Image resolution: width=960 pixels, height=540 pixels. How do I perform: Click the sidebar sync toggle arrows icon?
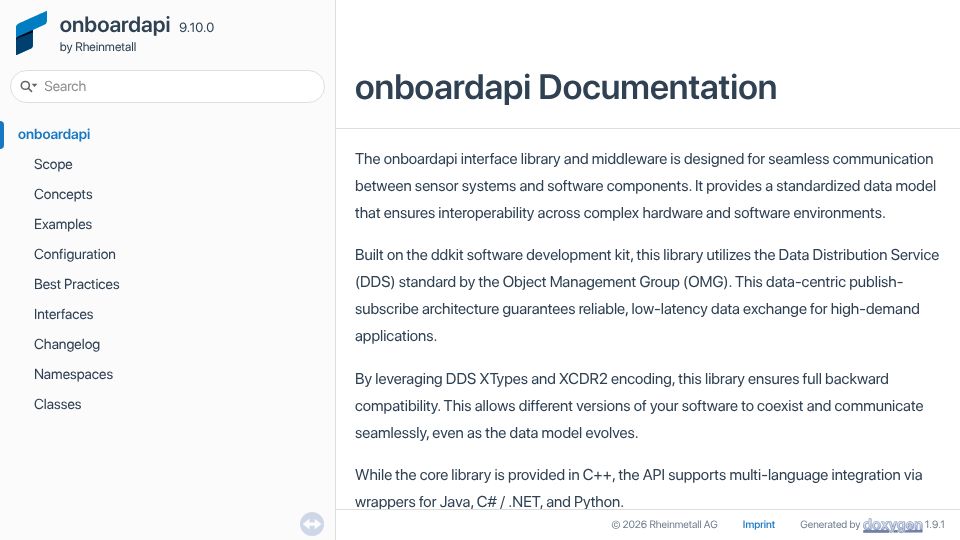pyautogui.click(x=312, y=524)
